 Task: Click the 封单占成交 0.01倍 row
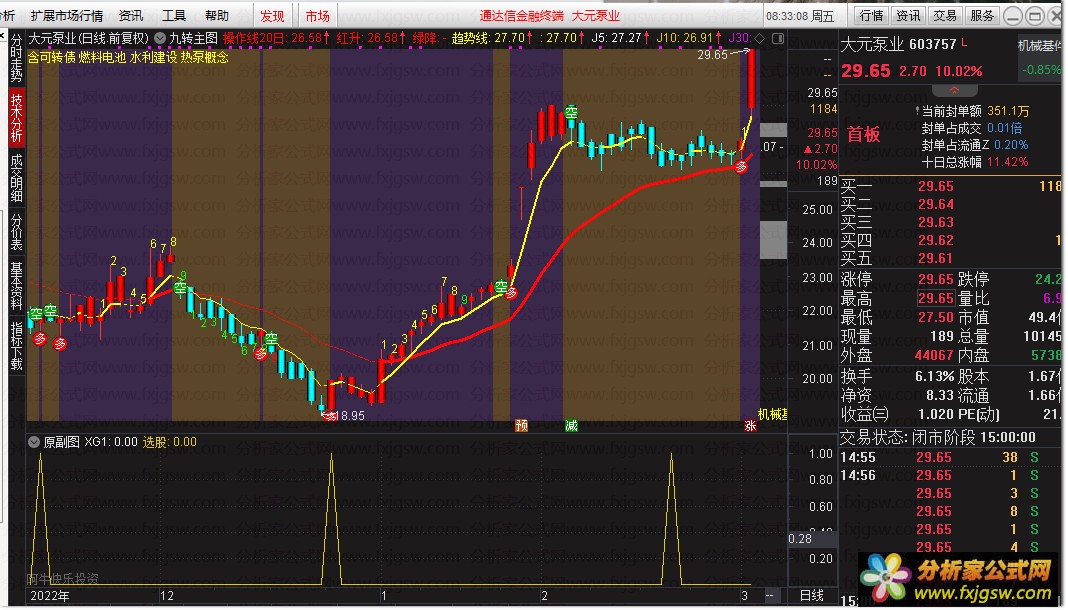(x=971, y=128)
